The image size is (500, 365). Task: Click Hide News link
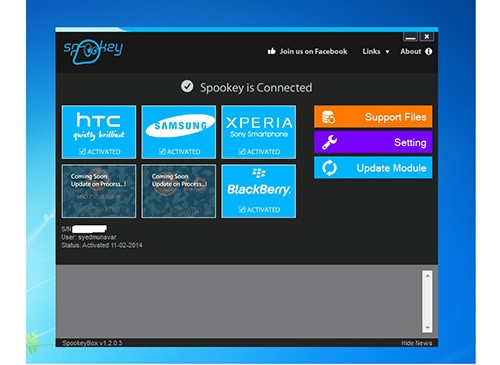point(416,343)
